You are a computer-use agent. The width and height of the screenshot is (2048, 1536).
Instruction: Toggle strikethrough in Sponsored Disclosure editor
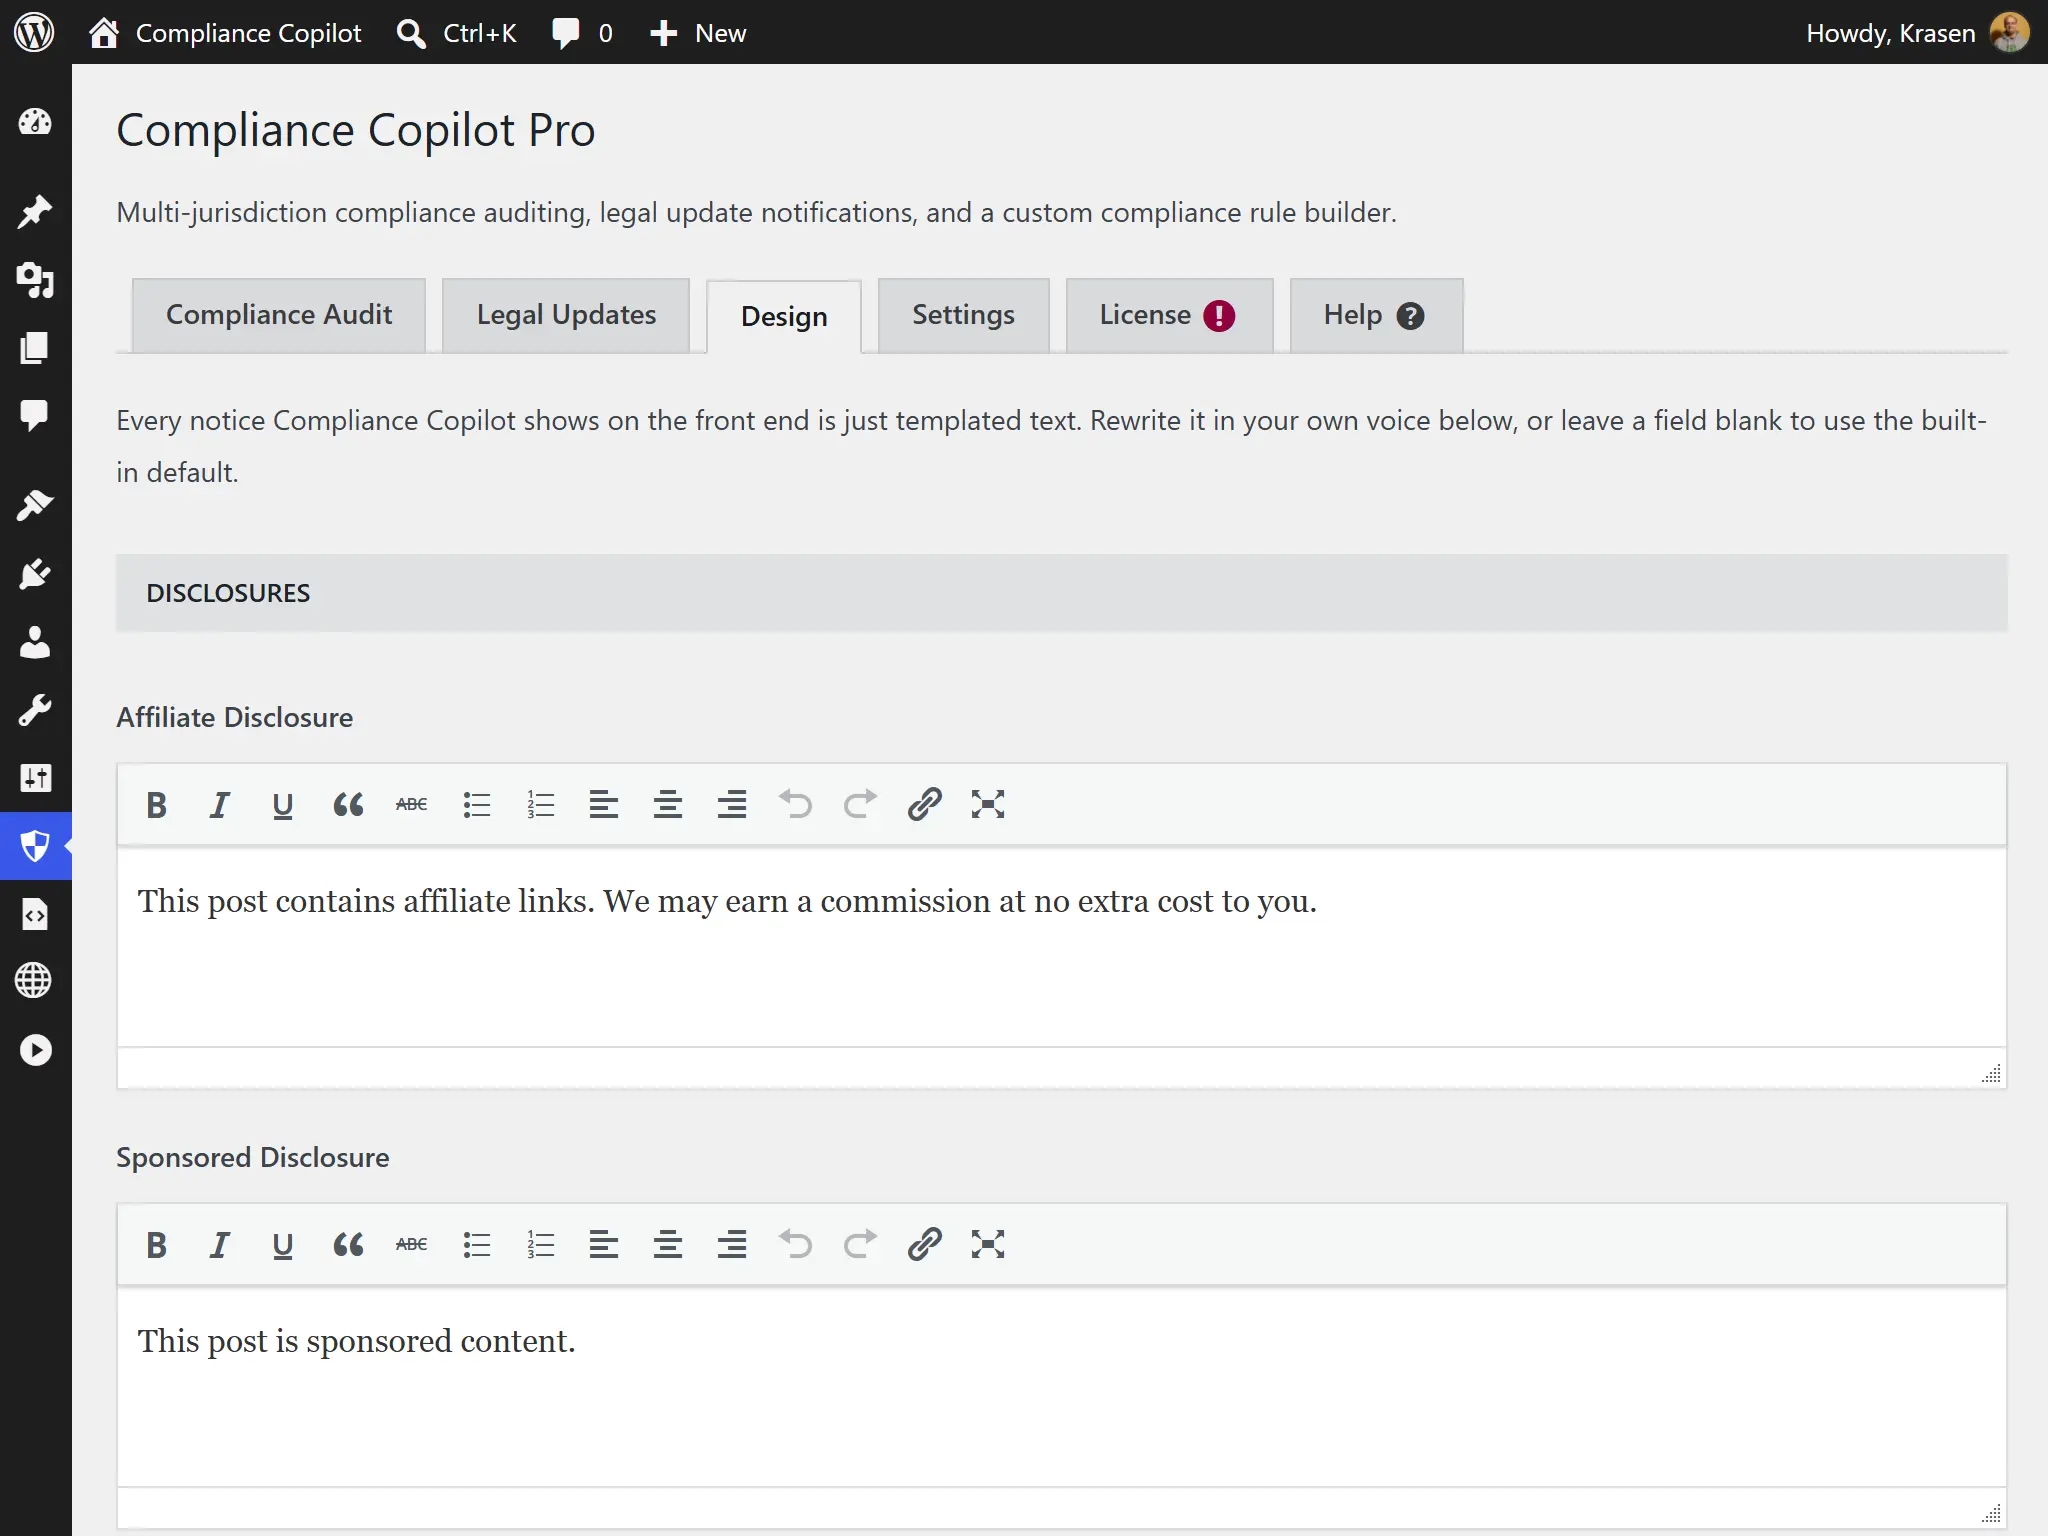point(411,1245)
